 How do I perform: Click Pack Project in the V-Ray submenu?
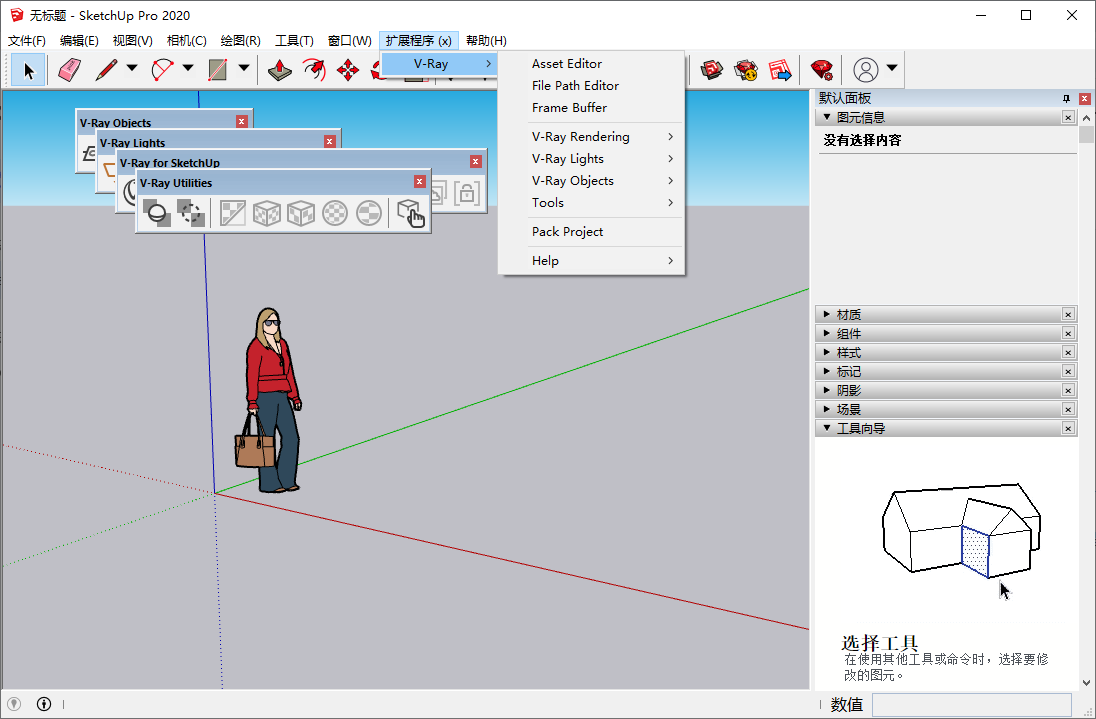[x=567, y=231]
